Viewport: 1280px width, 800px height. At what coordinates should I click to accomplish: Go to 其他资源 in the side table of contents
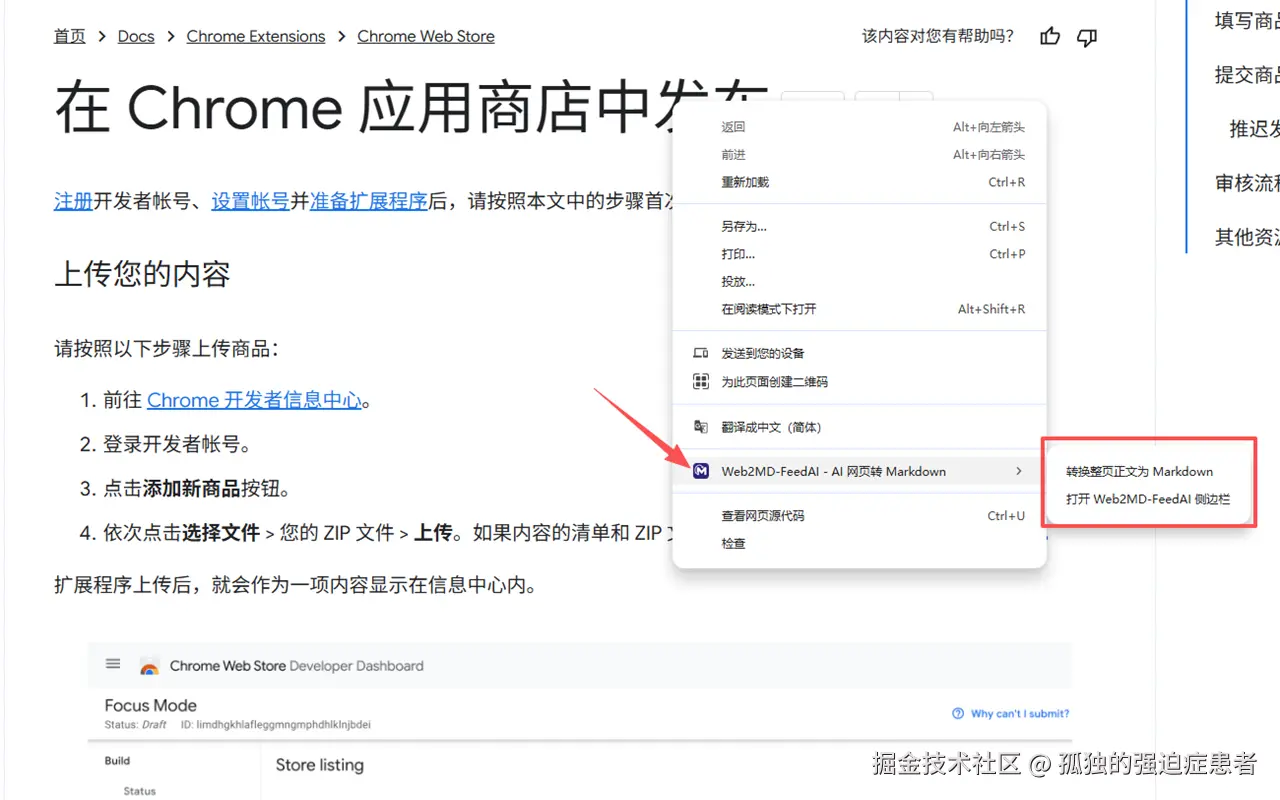[x=1247, y=237]
